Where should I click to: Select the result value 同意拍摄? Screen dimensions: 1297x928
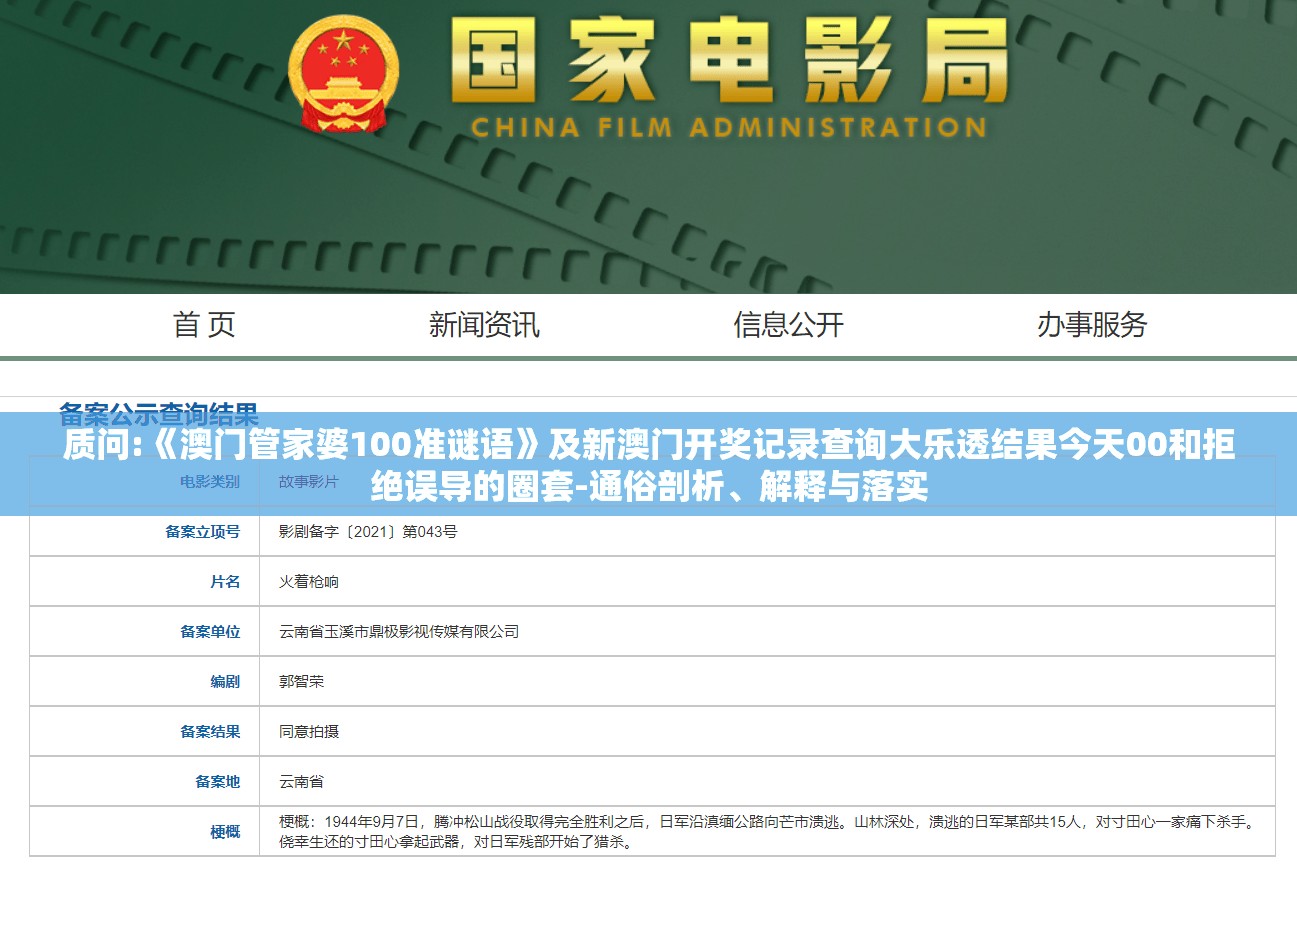tap(309, 732)
